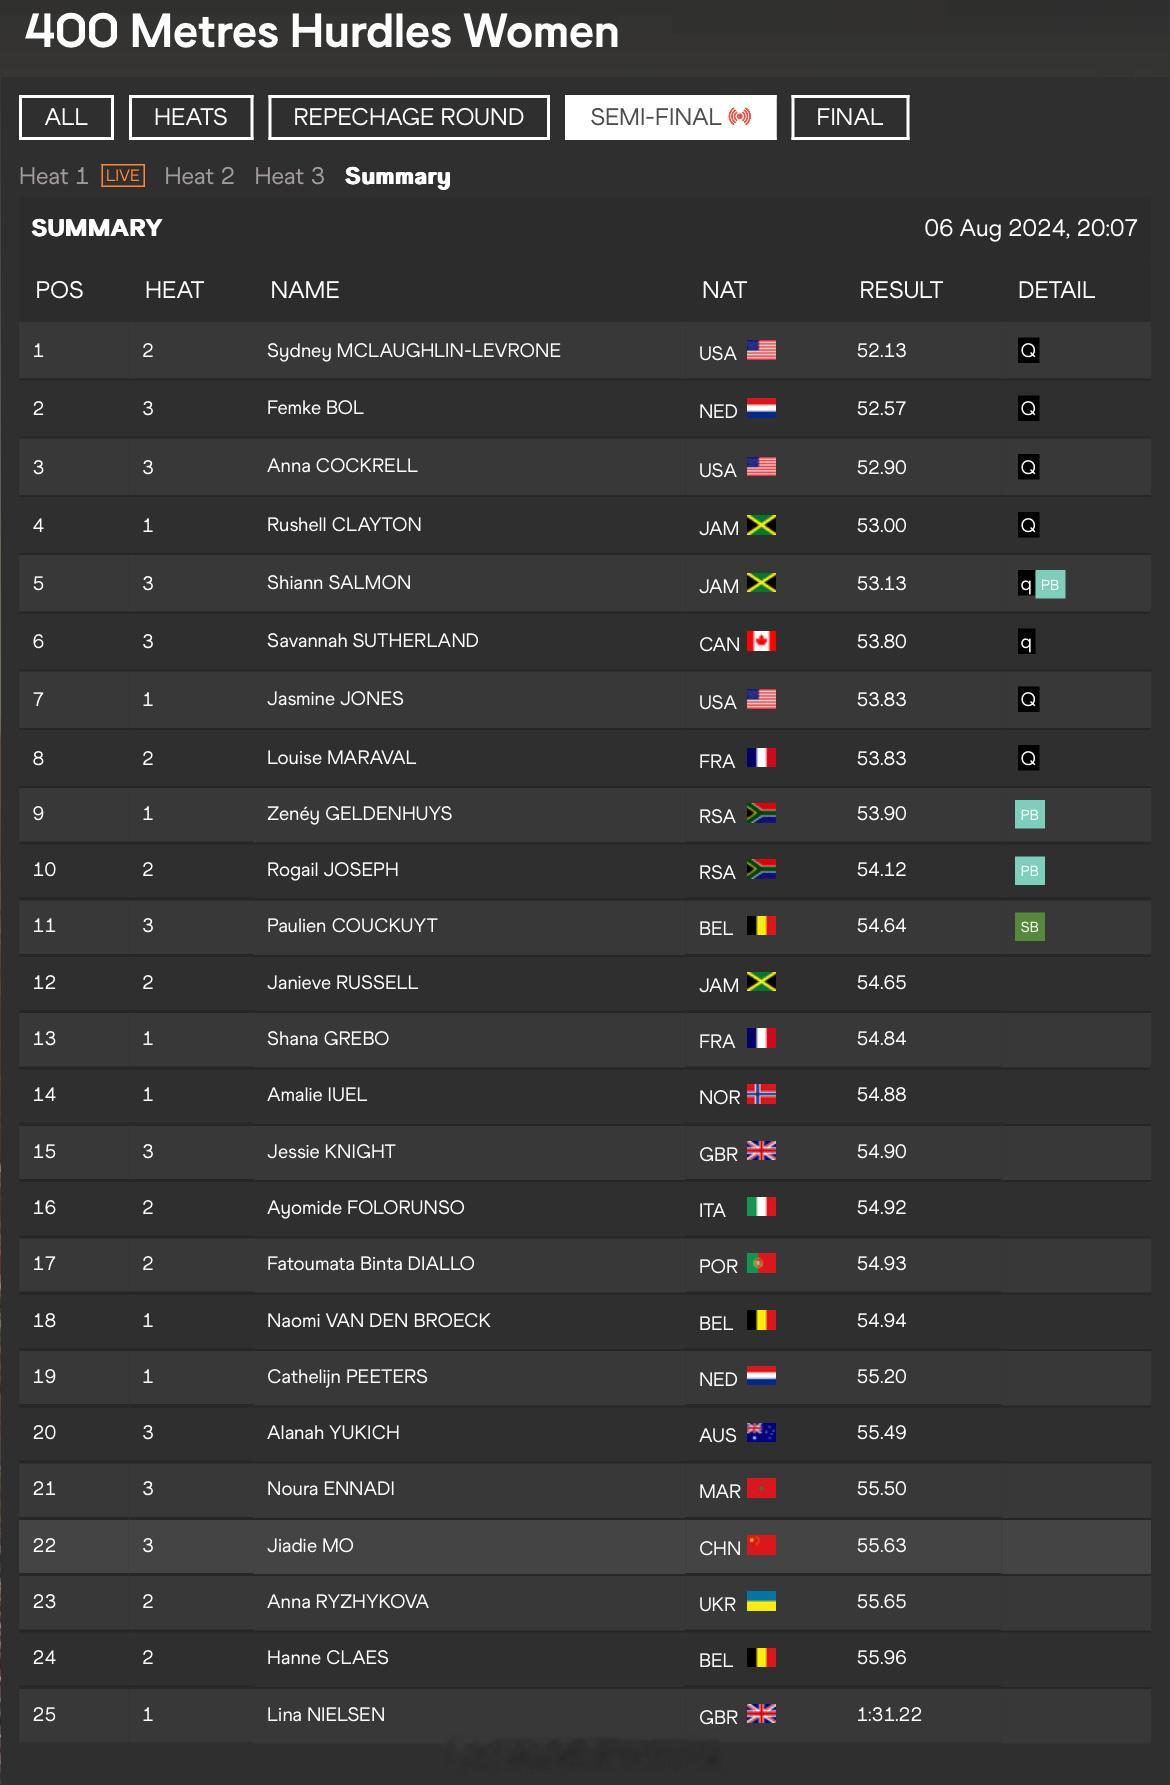Click the LIVE badge next to Heat 1
This screenshot has width=1170, height=1785.
click(x=123, y=176)
